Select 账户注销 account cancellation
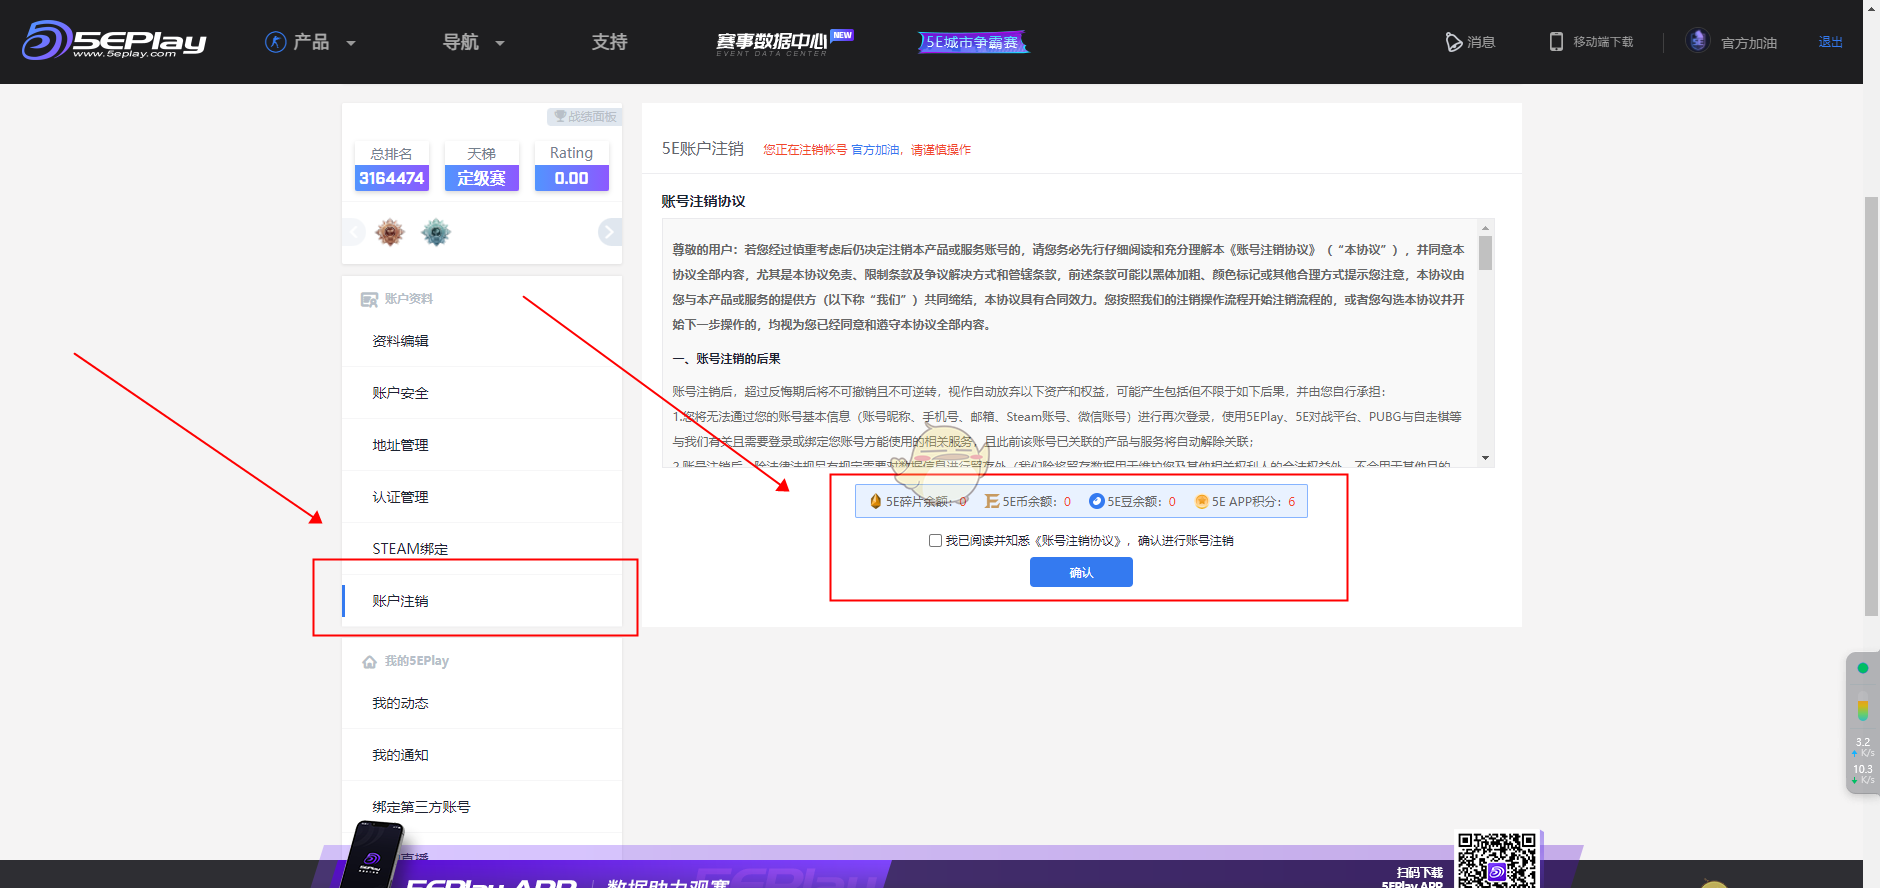The image size is (1880, 888). click(x=482, y=601)
